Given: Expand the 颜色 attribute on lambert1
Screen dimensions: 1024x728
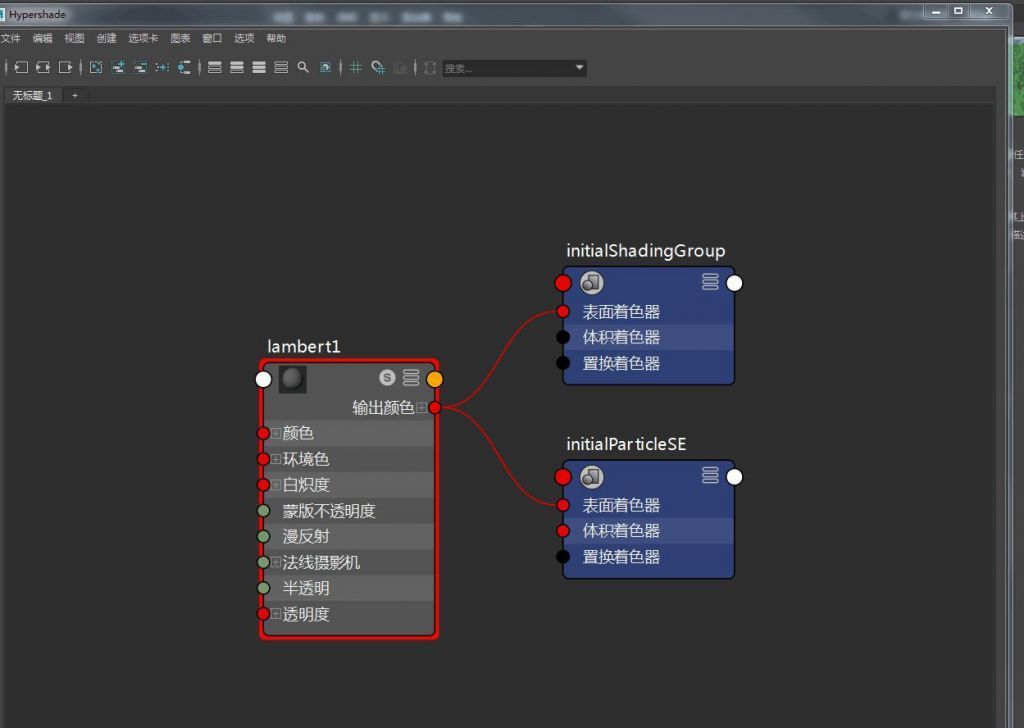Looking at the screenshot, I should point(276,433).
